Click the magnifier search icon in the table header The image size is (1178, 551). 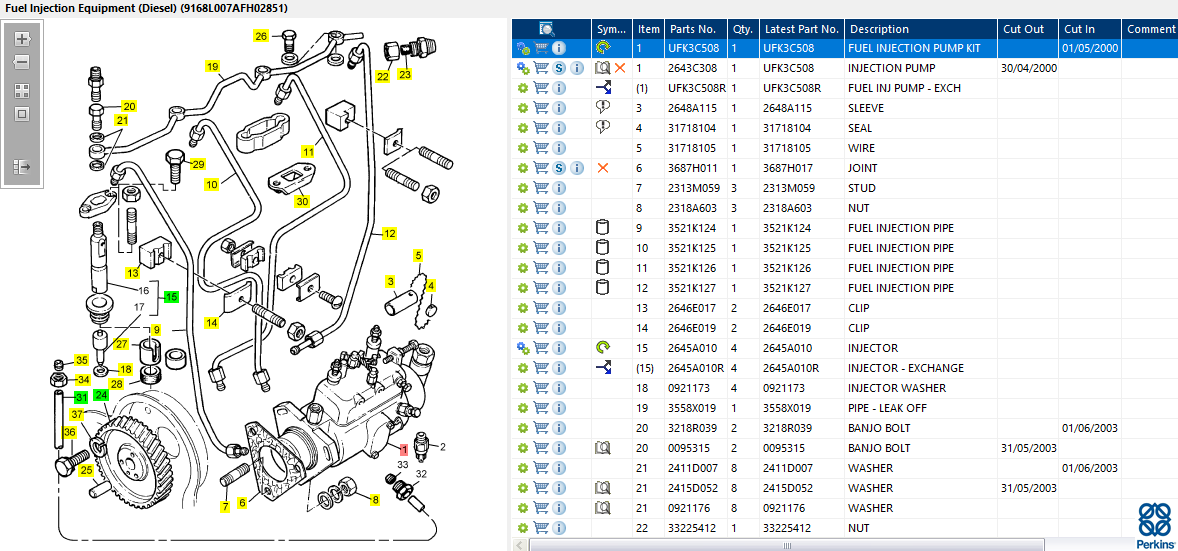click(547, 29)
